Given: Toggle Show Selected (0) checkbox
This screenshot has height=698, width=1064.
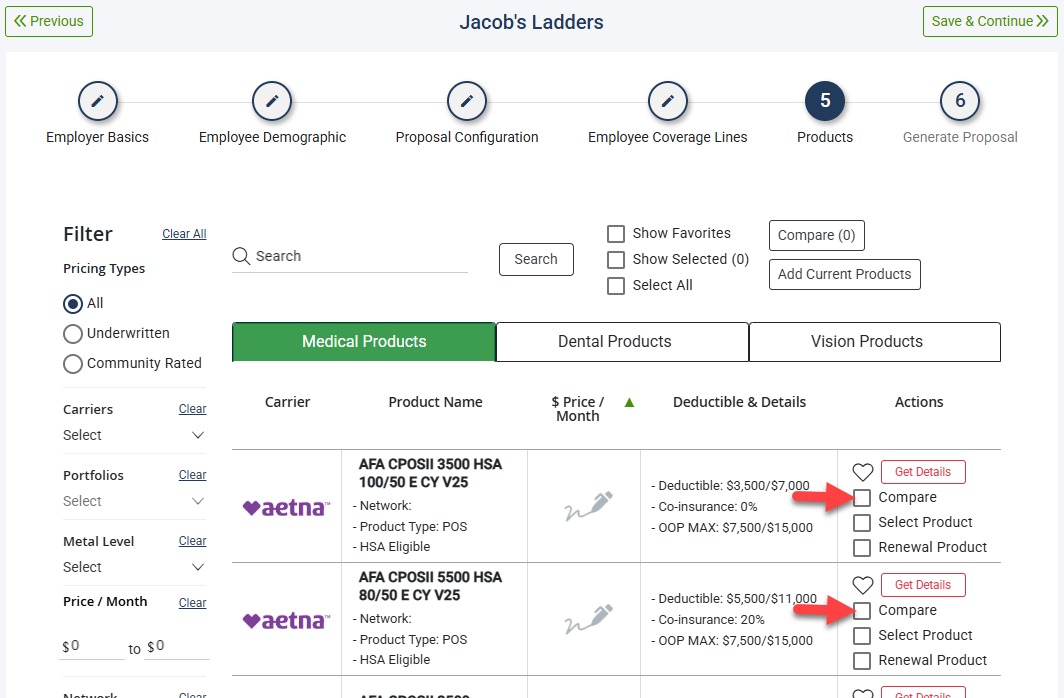Looking at the screenshot, I should point(615,260).
